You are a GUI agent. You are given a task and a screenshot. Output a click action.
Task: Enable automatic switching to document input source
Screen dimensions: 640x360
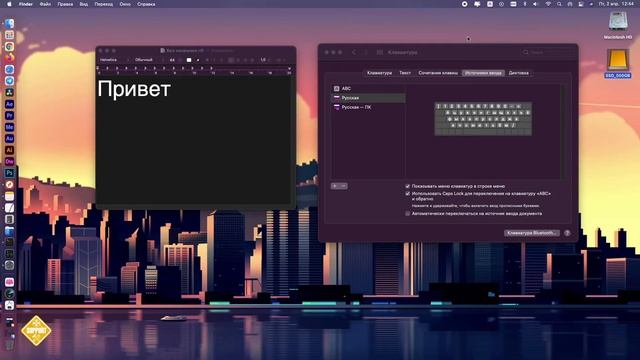(x=407, y=213)
